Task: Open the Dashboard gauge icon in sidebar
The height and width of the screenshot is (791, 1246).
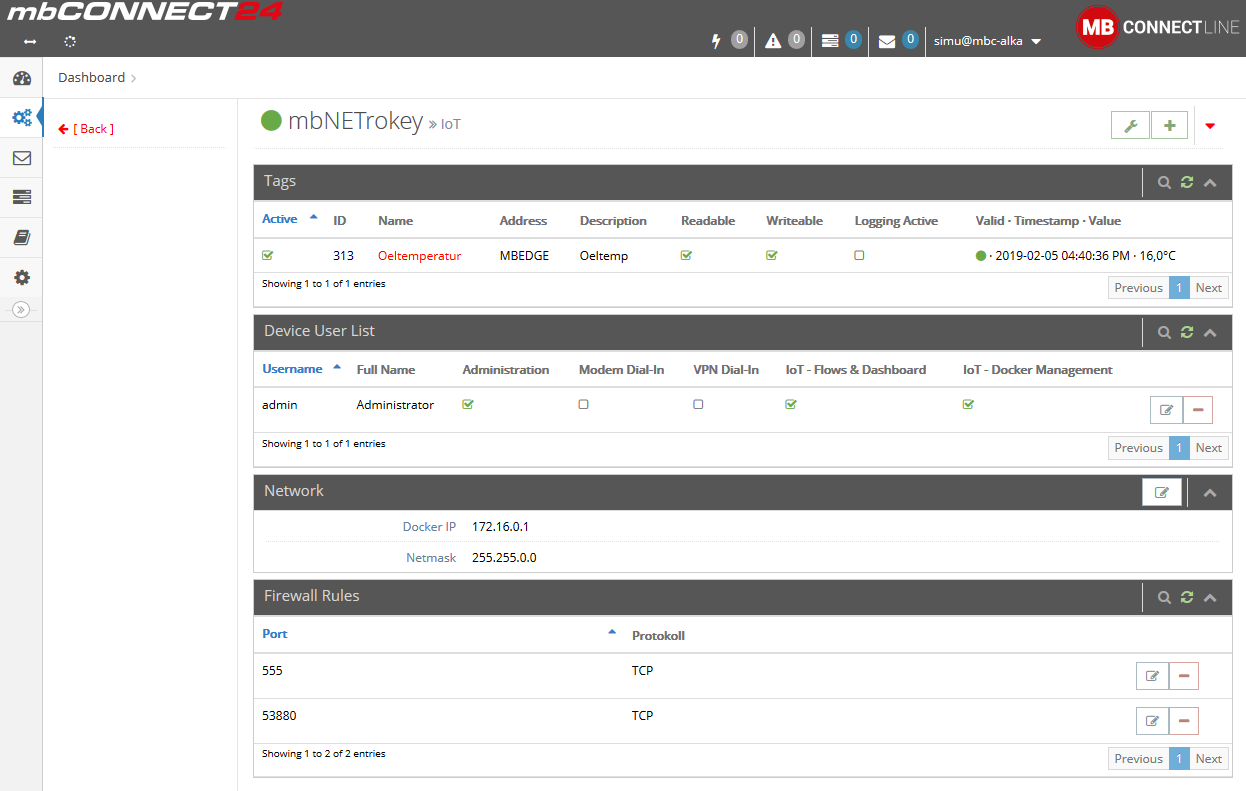Action: pos(21,78)
